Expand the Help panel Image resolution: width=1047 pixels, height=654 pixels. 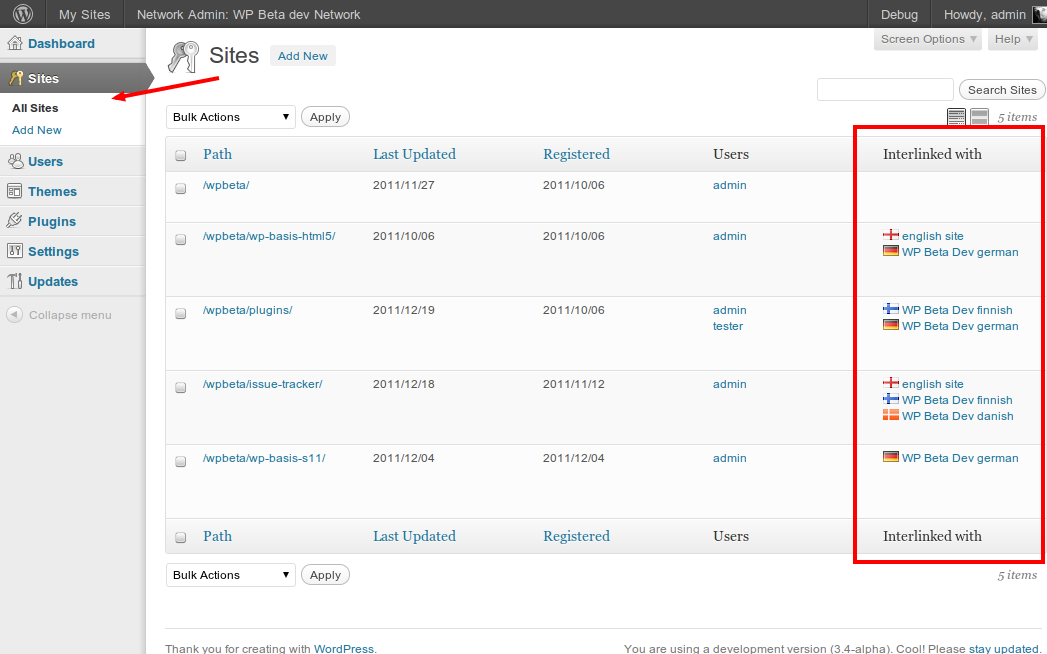[1013, 39]
